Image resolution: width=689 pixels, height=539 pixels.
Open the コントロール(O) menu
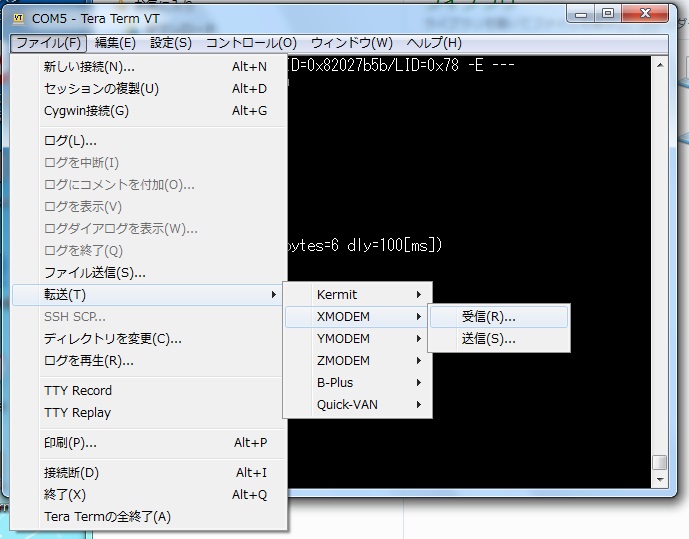coord(251,43)
